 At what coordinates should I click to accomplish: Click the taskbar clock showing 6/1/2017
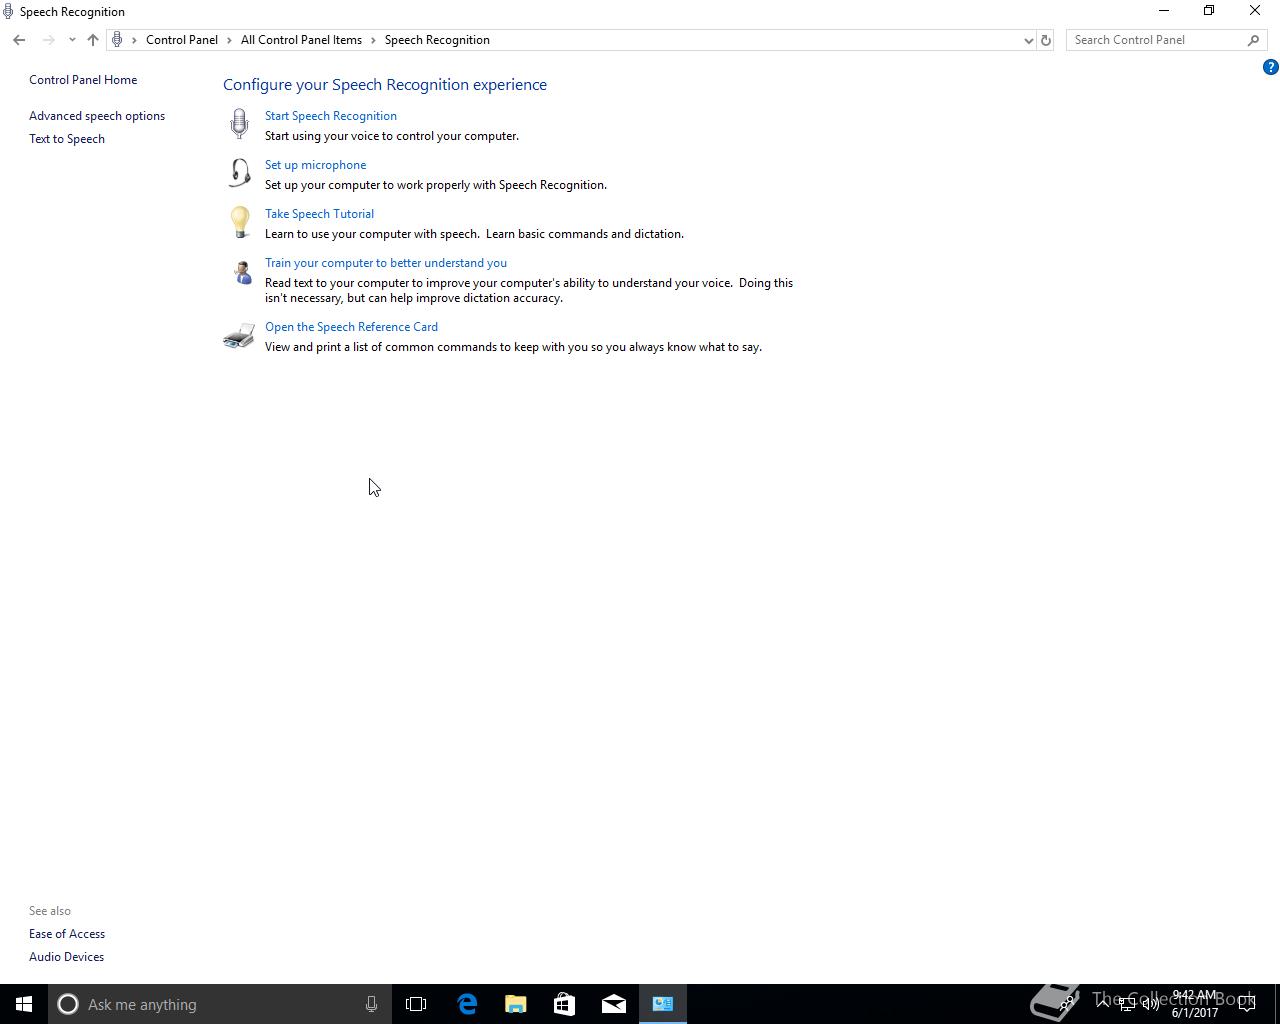tap(1195, 1004)
